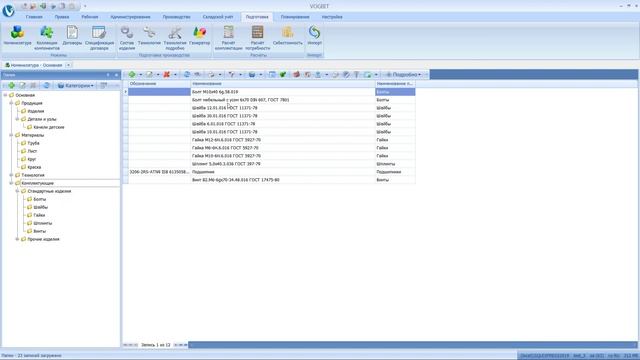Screen dimensions: 640x360
Task: Switch to the Планирование ribbon tab
Action: click(295, 17)
